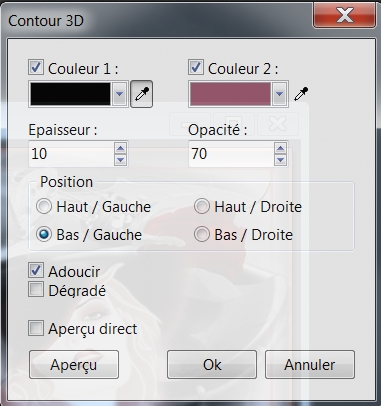381x406 pixels.
Task: Disable the Adoucir option
Action: click(x=36, y=270)
